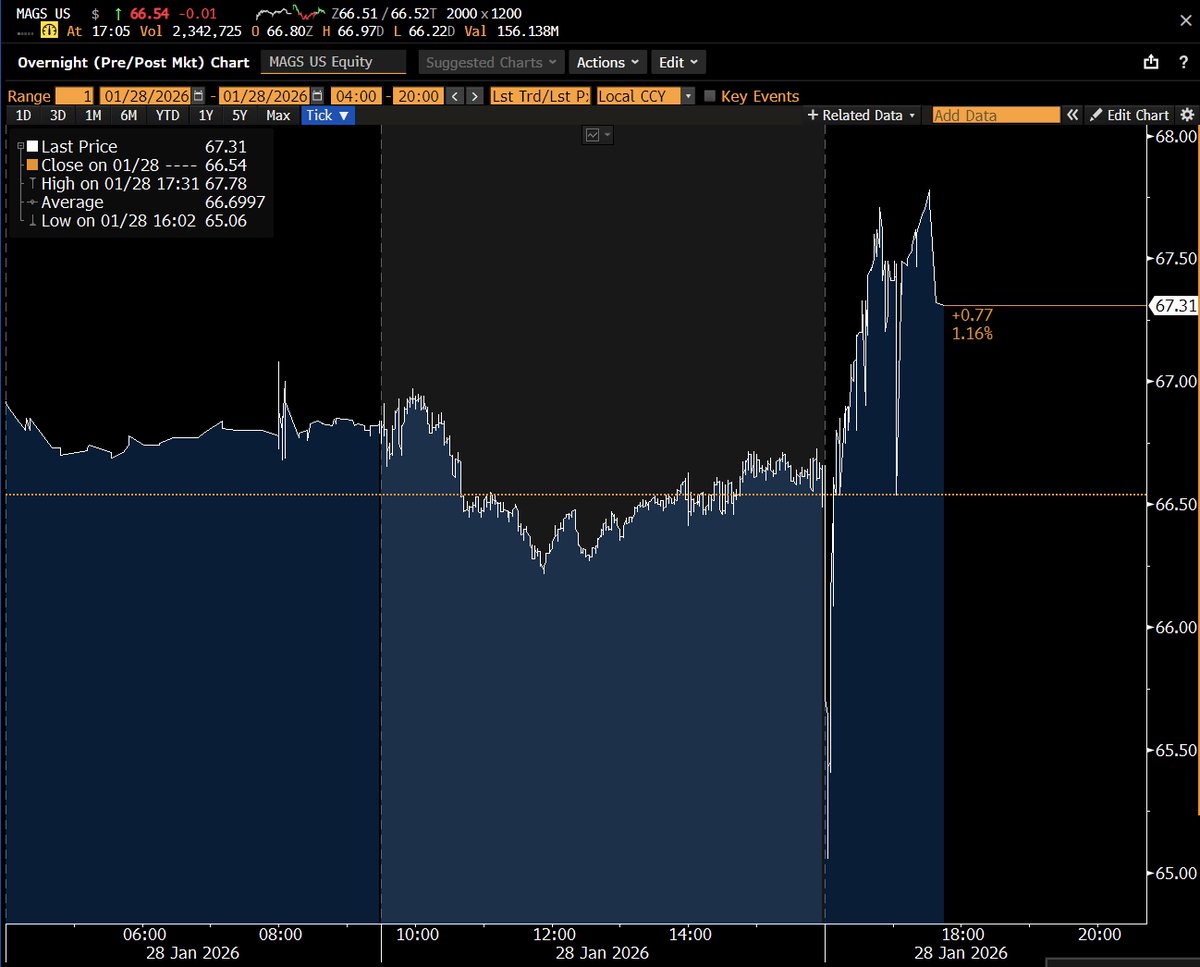Click the Range number field showing 1
Screen dimensions: 1200x967
(75, 96)
